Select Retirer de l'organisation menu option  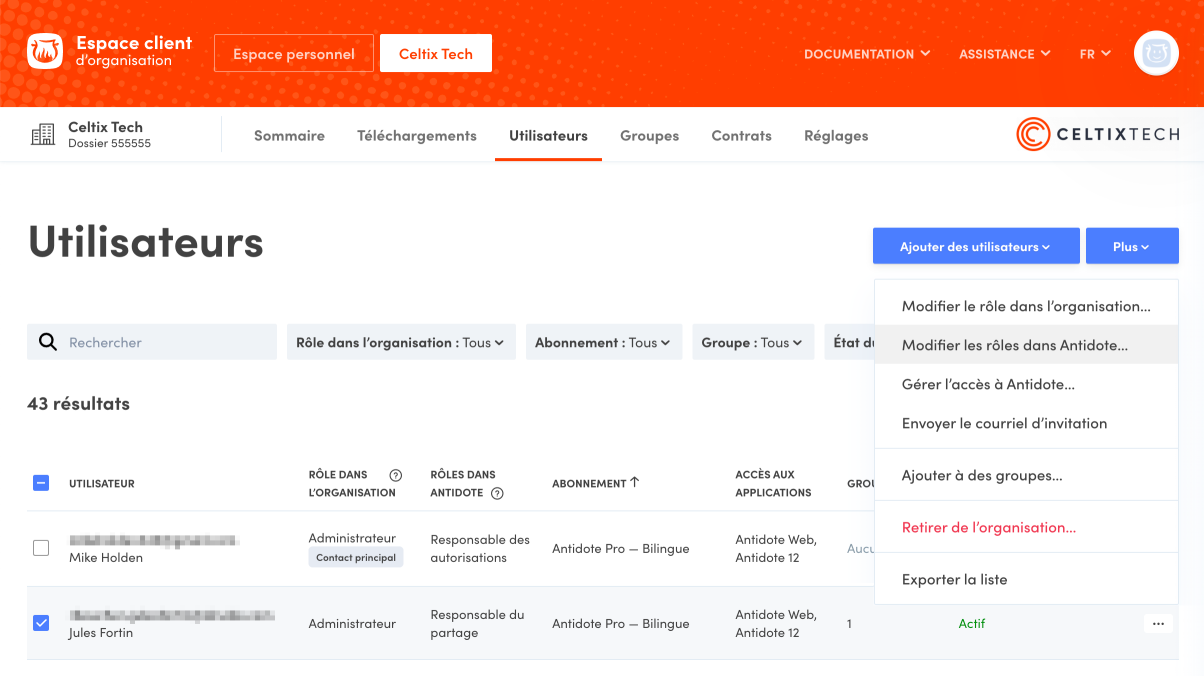pyautogui.click(x=988, y=527)
